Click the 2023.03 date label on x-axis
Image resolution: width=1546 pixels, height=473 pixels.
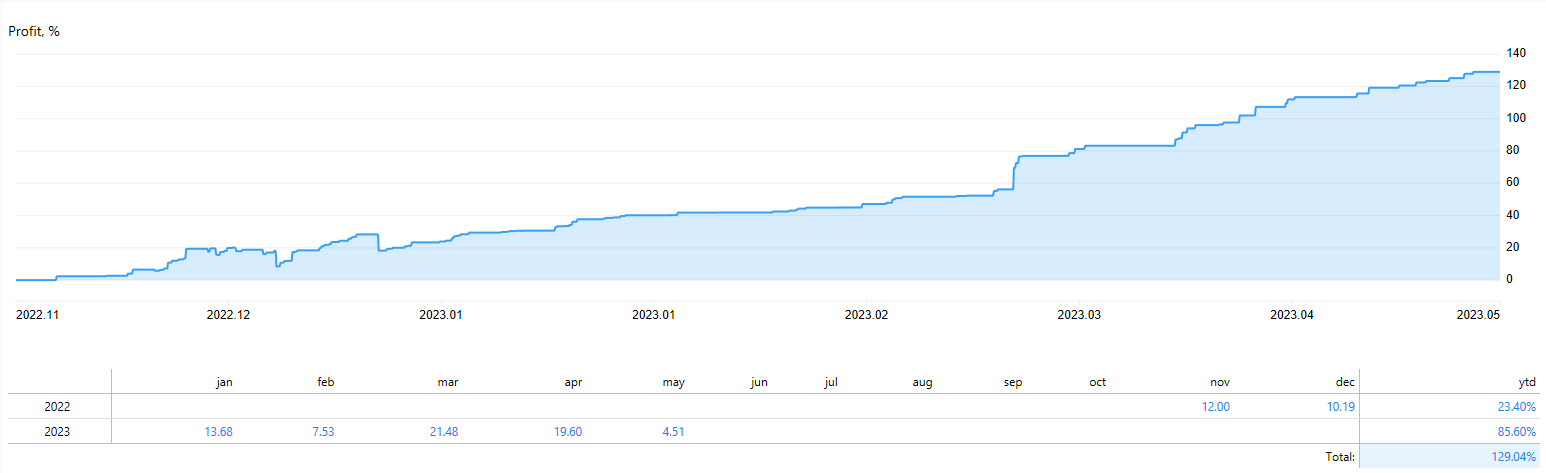coord(1079,314)
